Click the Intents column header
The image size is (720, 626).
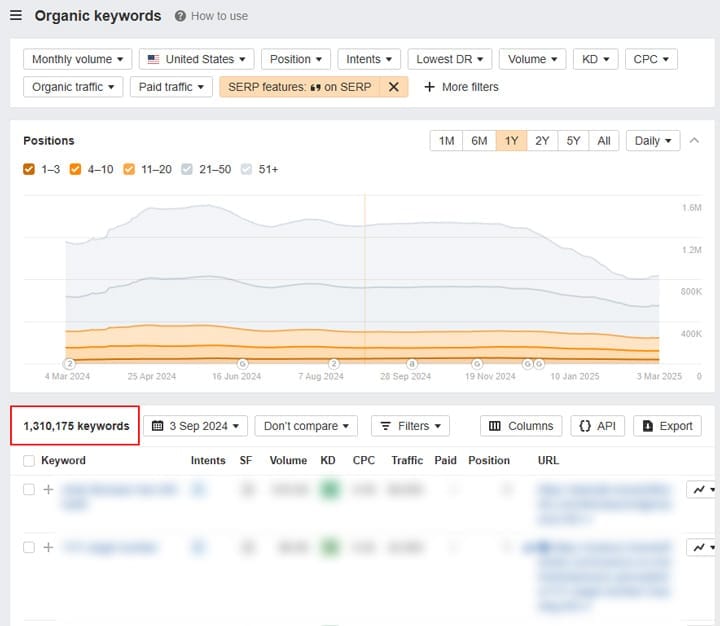coord(208,460)
